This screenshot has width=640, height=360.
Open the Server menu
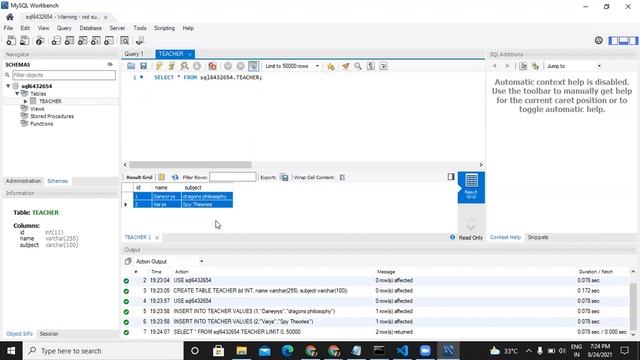117,28
